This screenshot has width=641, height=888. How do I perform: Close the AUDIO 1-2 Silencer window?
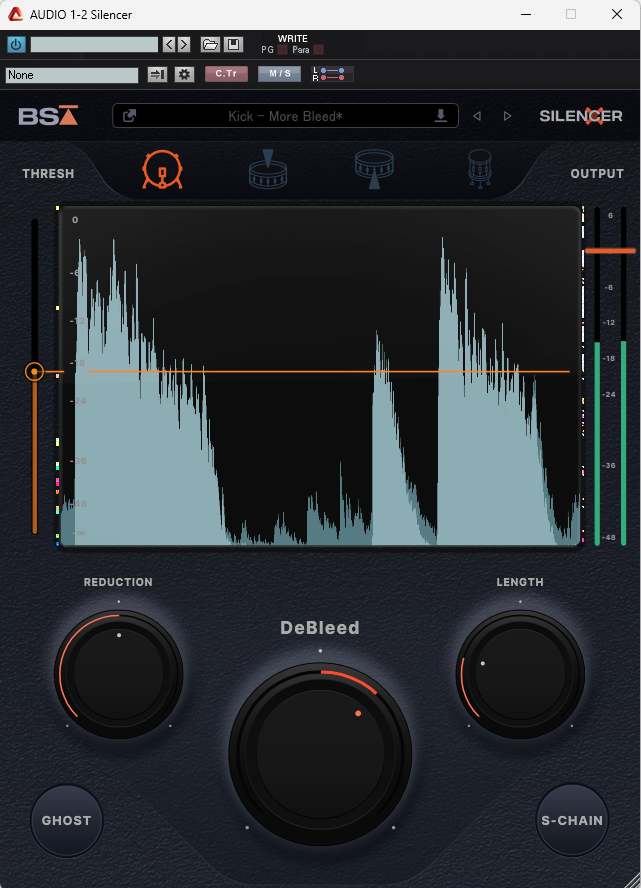click(x=617, y=14)
